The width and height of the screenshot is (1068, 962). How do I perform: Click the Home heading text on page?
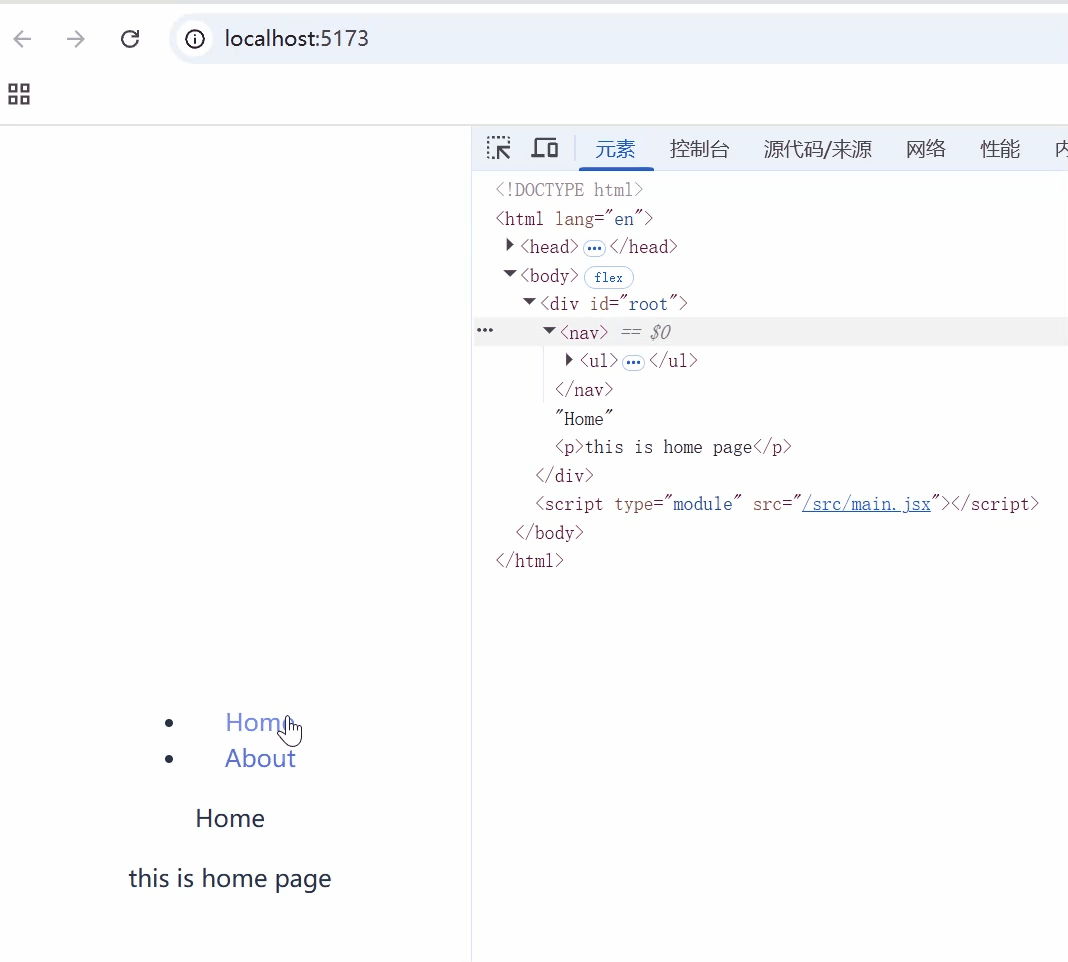(230, 818)
